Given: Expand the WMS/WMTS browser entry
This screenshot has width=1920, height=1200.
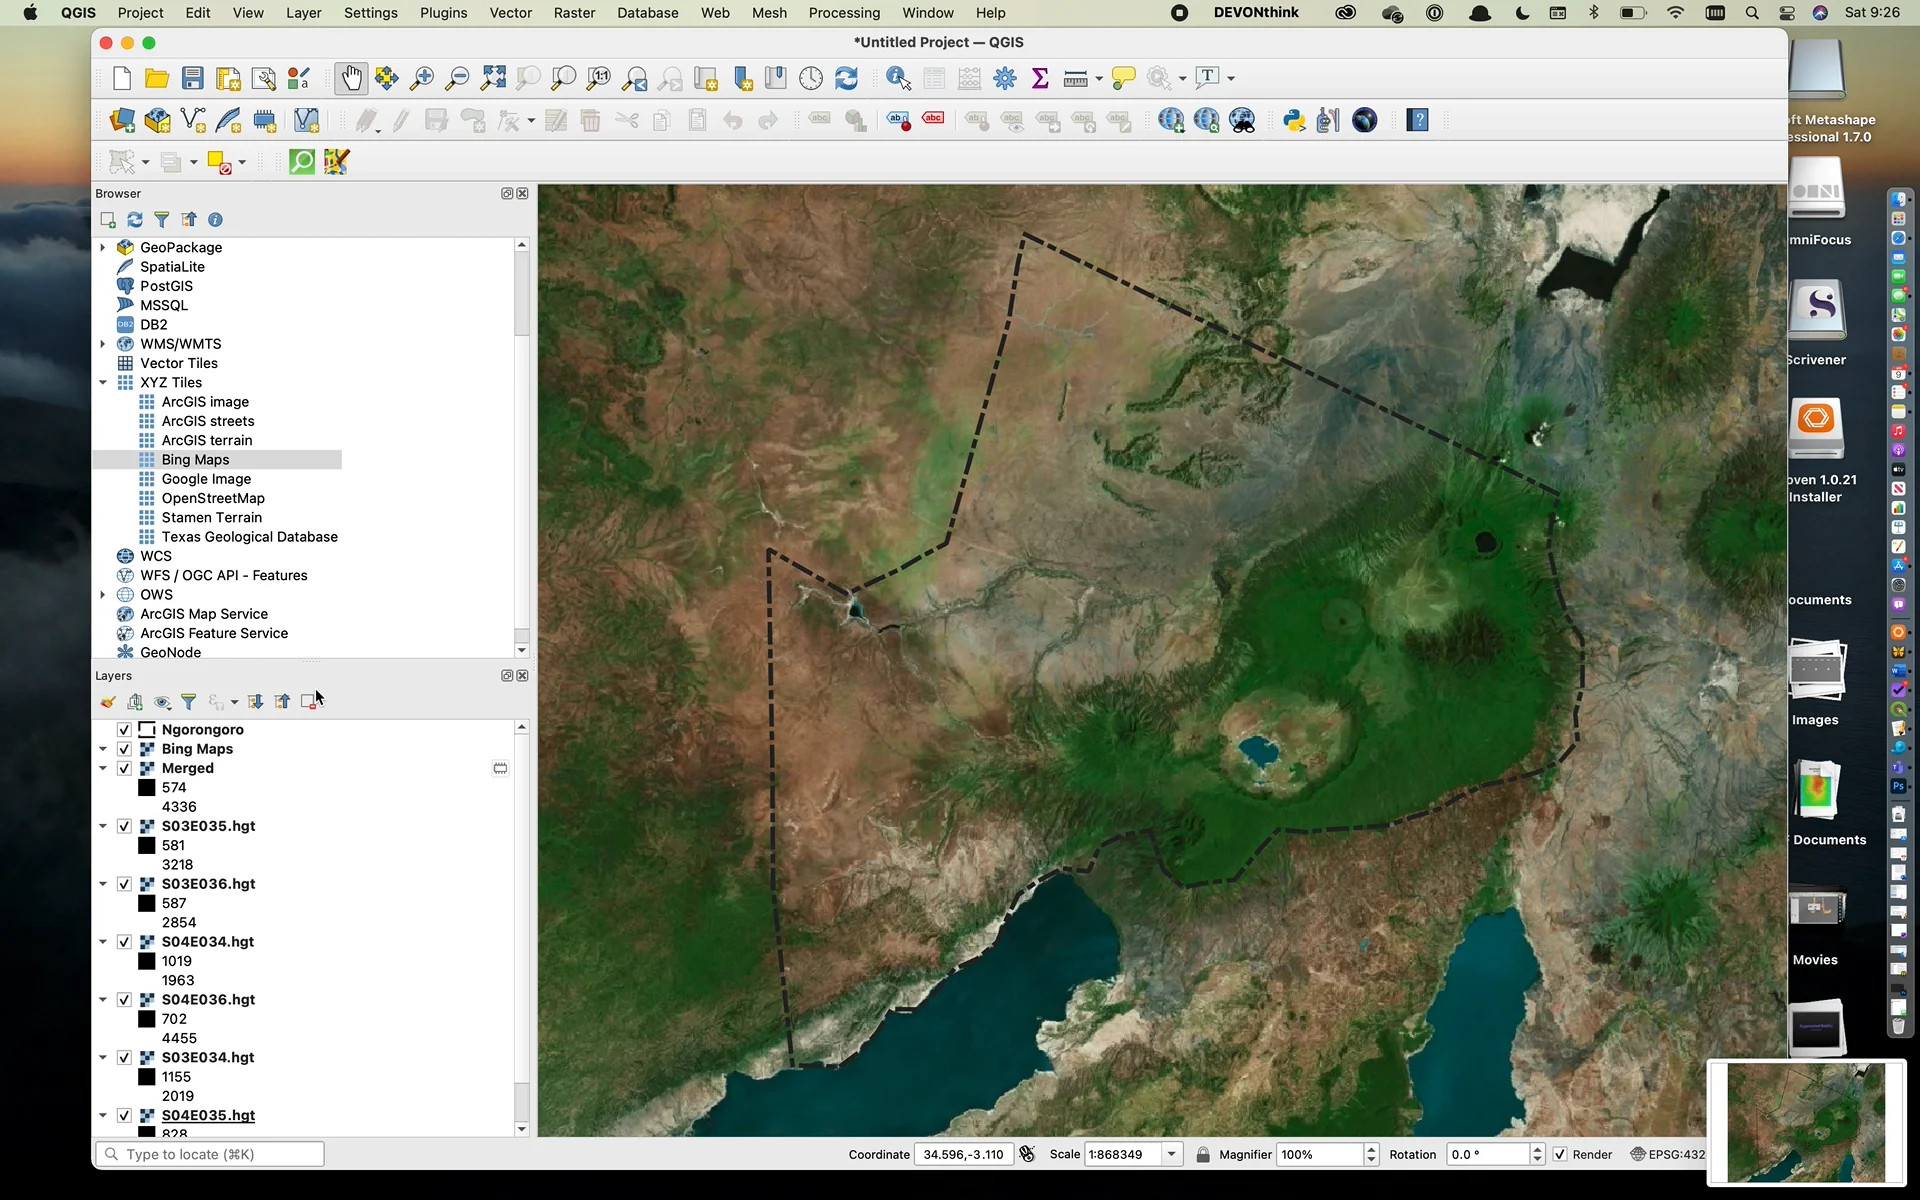Looking at the screenshot, I should [x=102, y=343].
